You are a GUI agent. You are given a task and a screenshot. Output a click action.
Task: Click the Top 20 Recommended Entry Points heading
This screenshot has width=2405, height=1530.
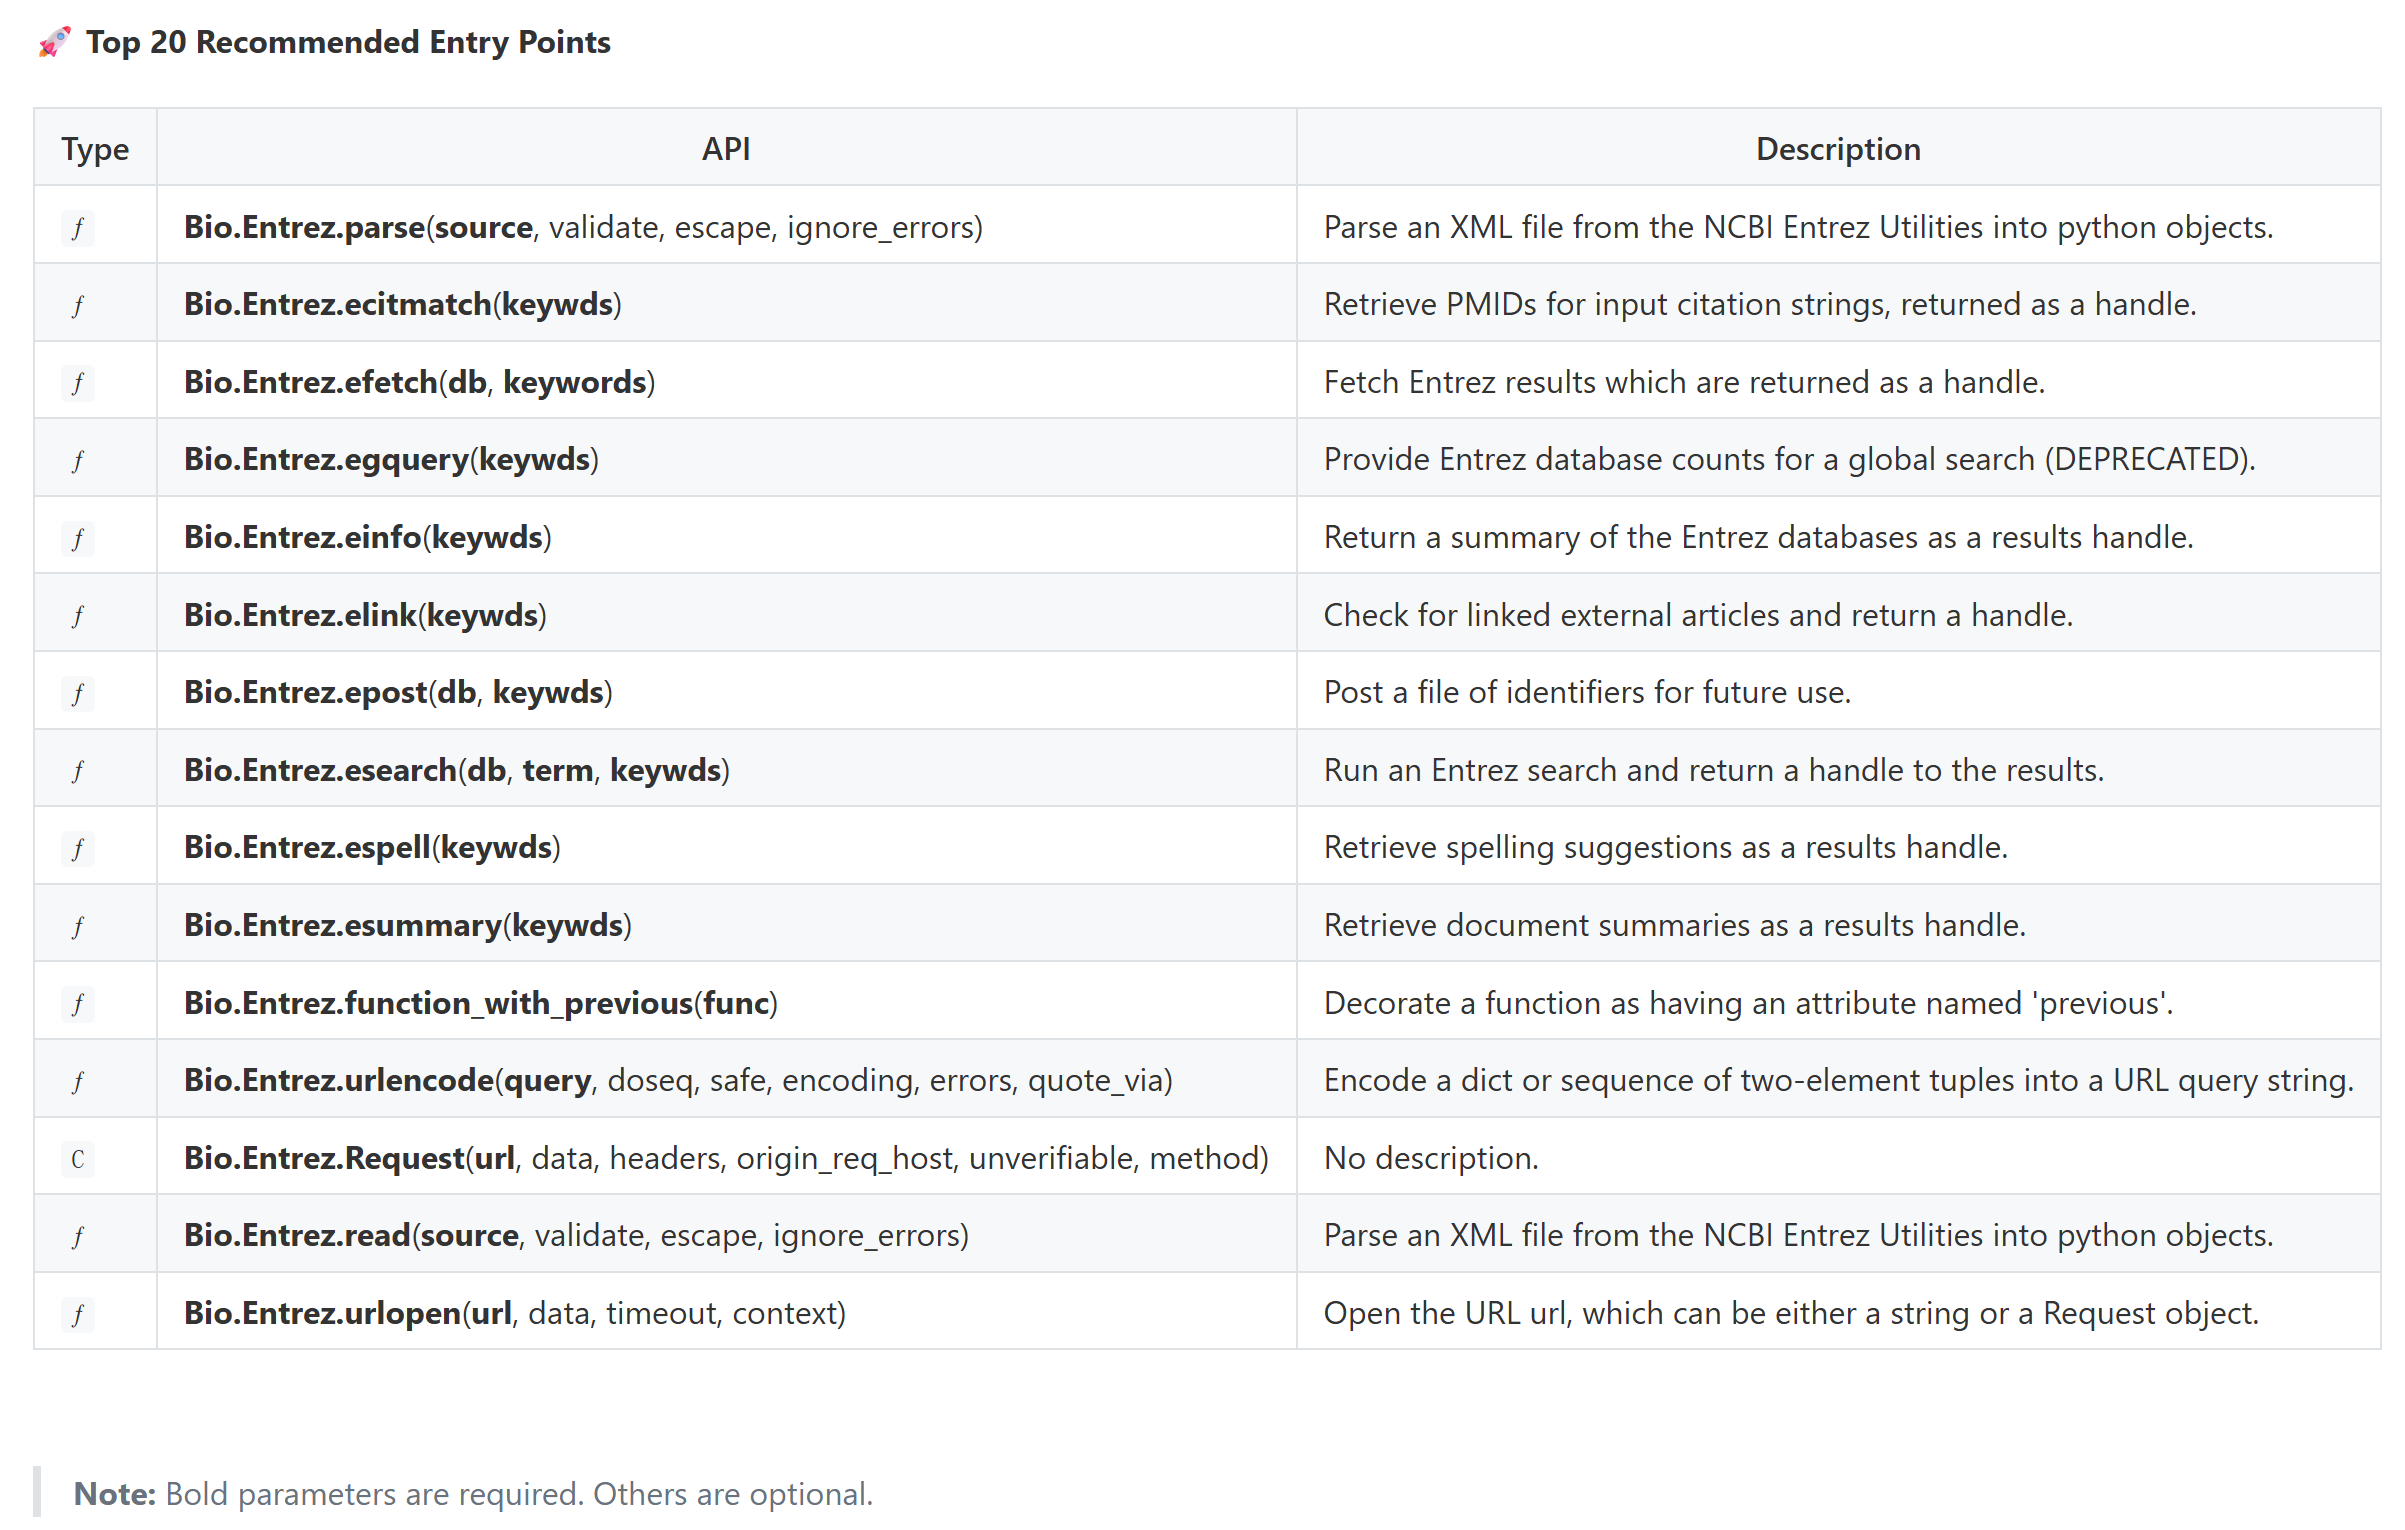[348, 42]
